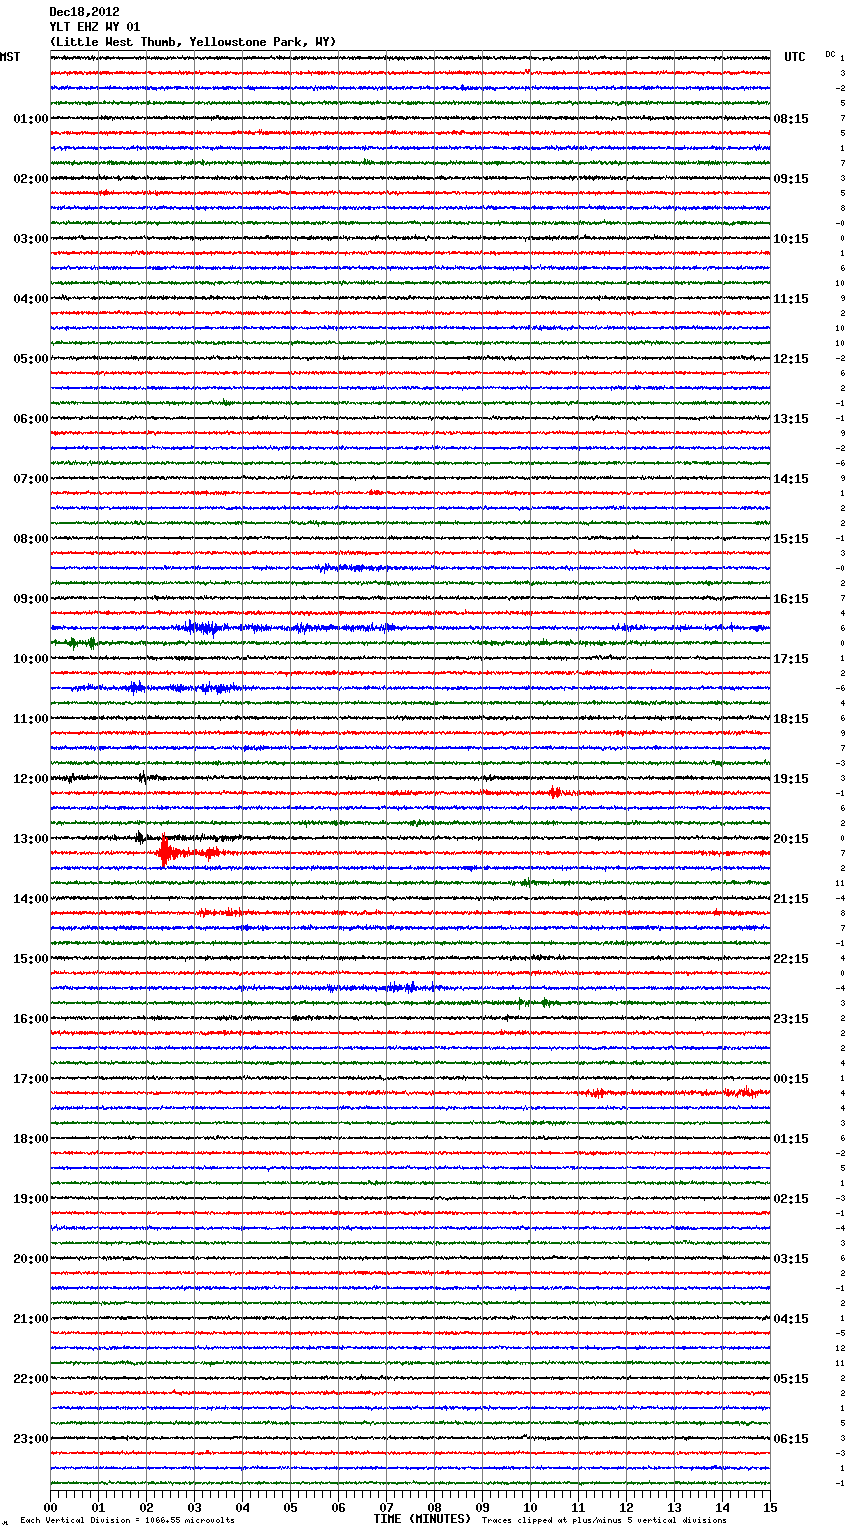
Task: Select the 07:00 MST hour label
Action: click(31, 479)
